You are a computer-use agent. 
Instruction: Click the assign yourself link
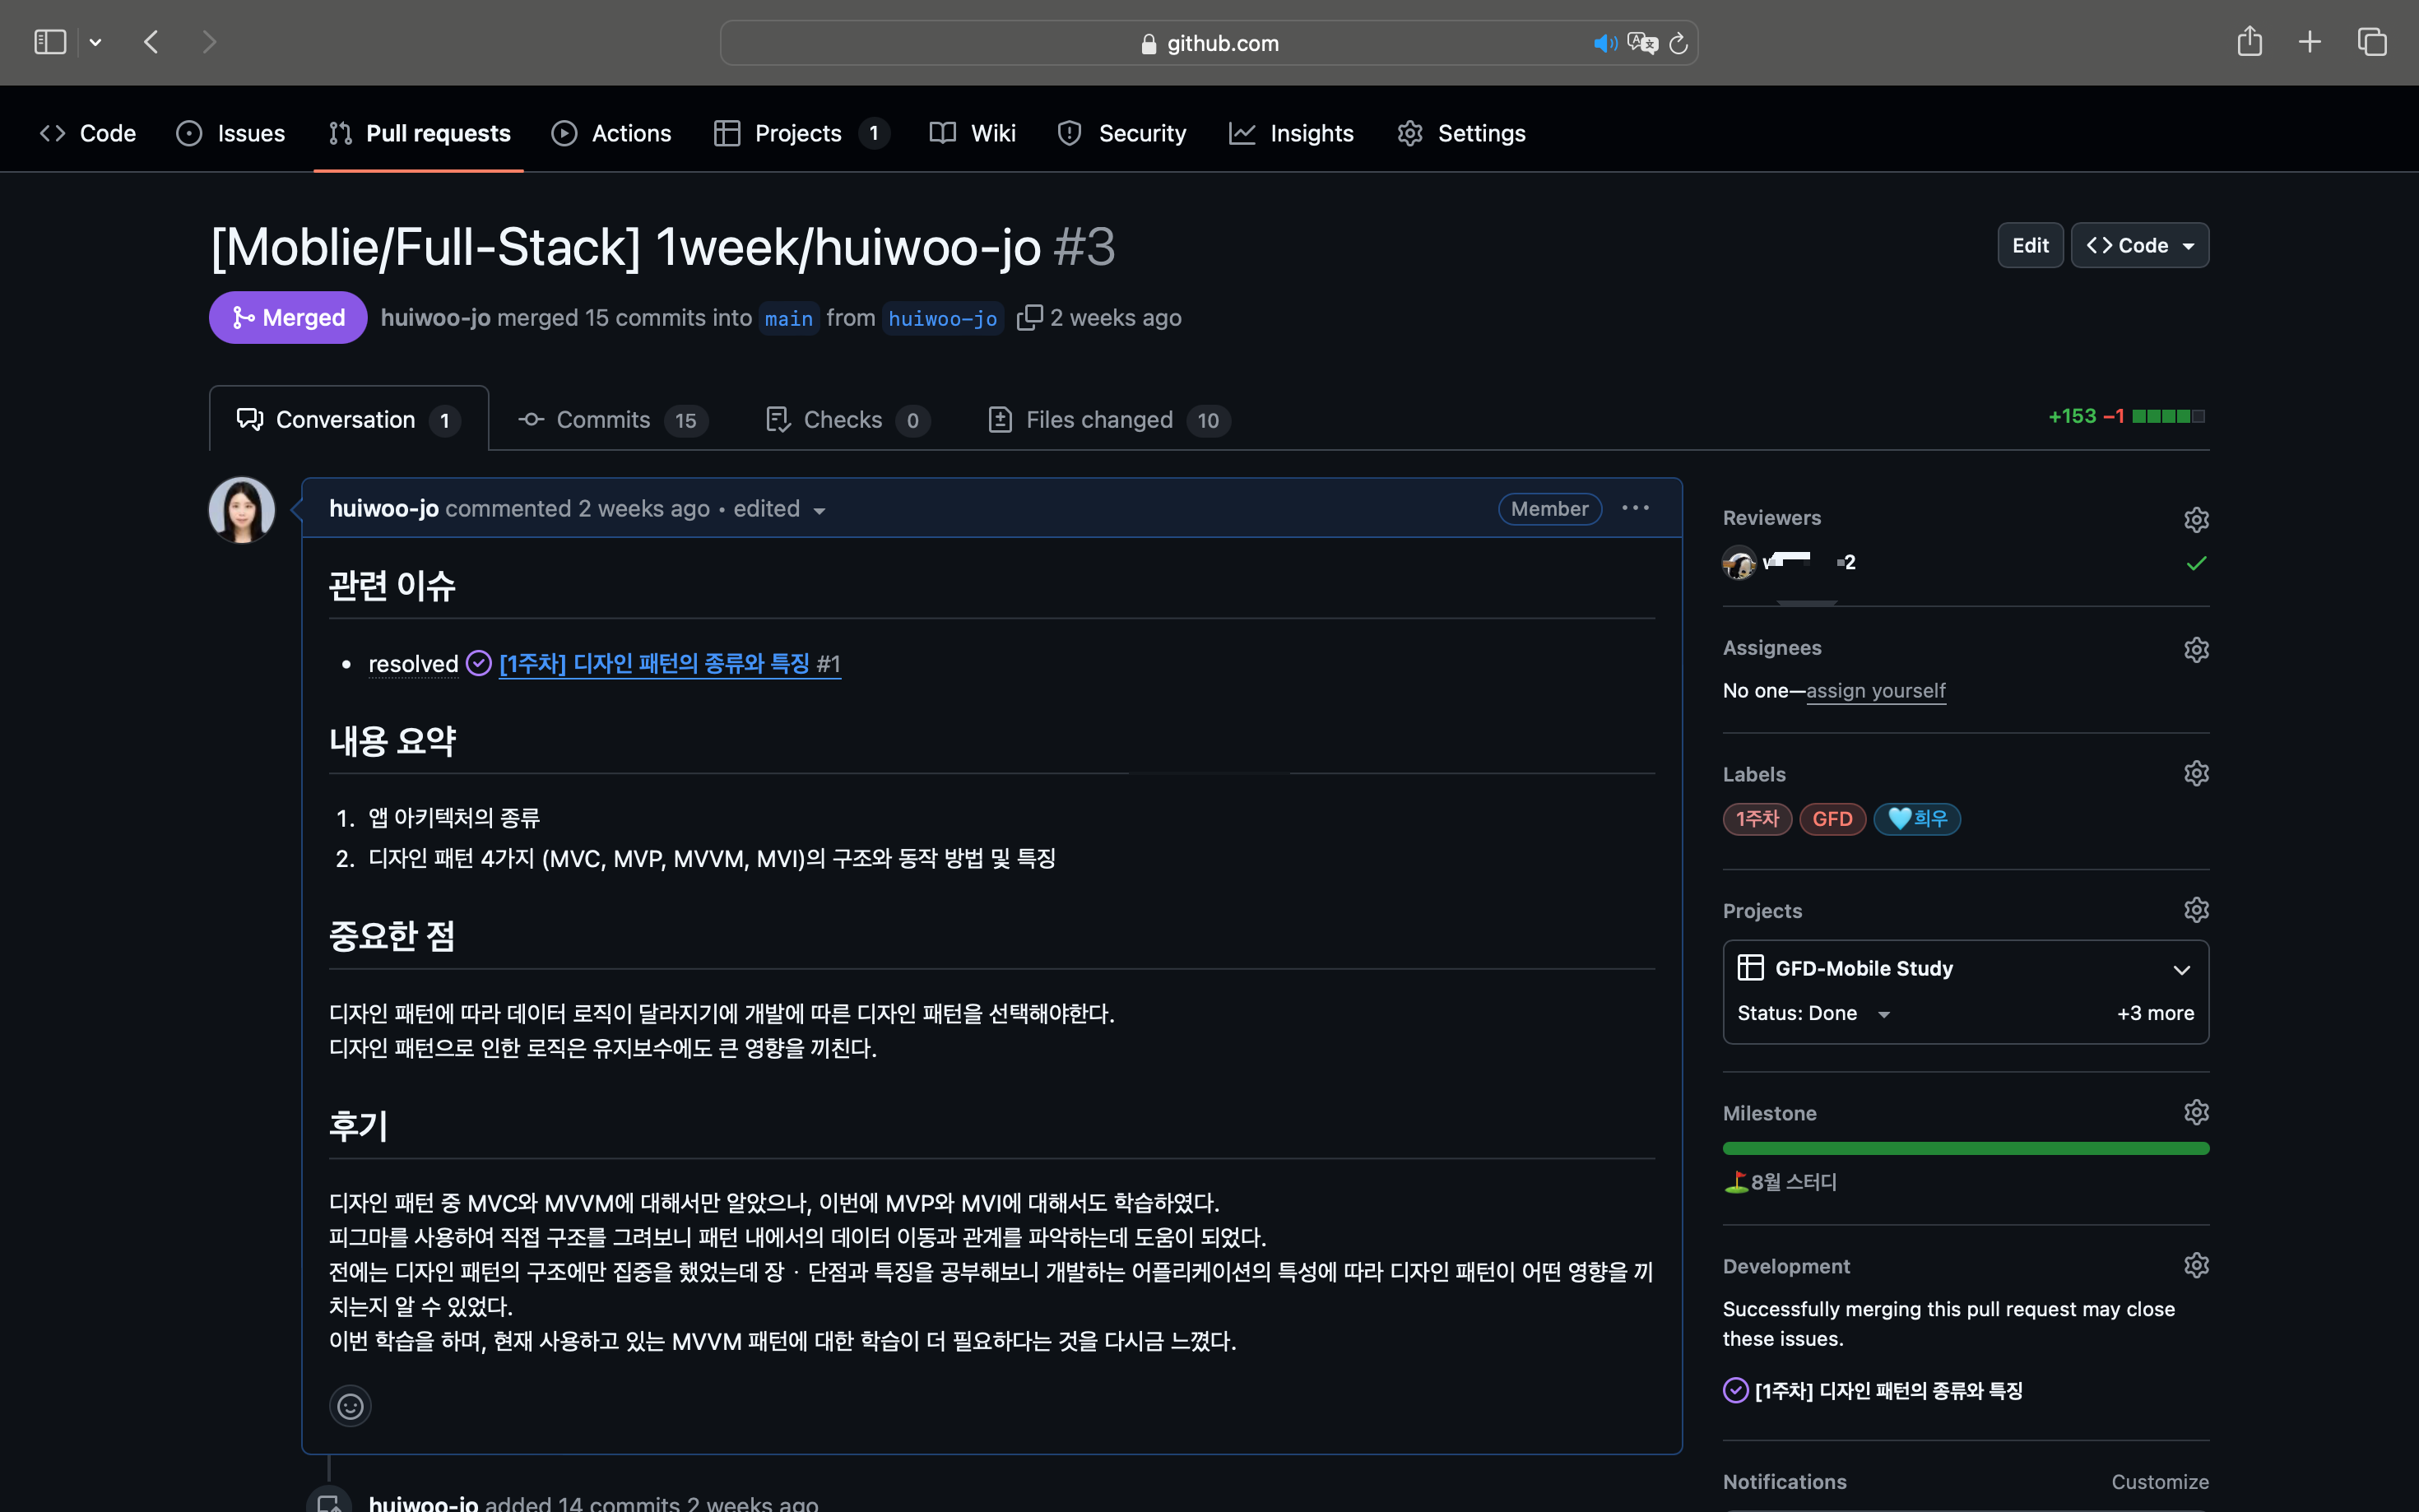1875,690
